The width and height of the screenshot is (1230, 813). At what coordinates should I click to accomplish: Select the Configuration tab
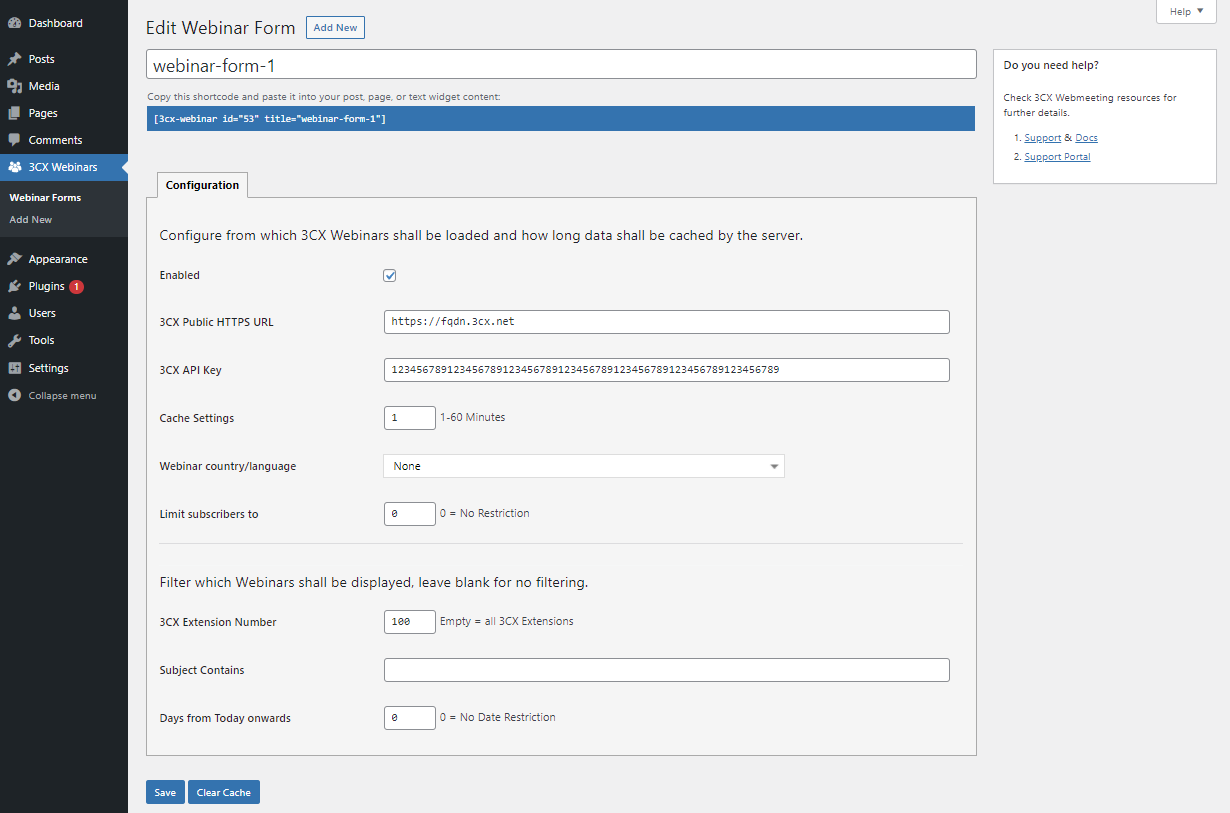point(202,185)
